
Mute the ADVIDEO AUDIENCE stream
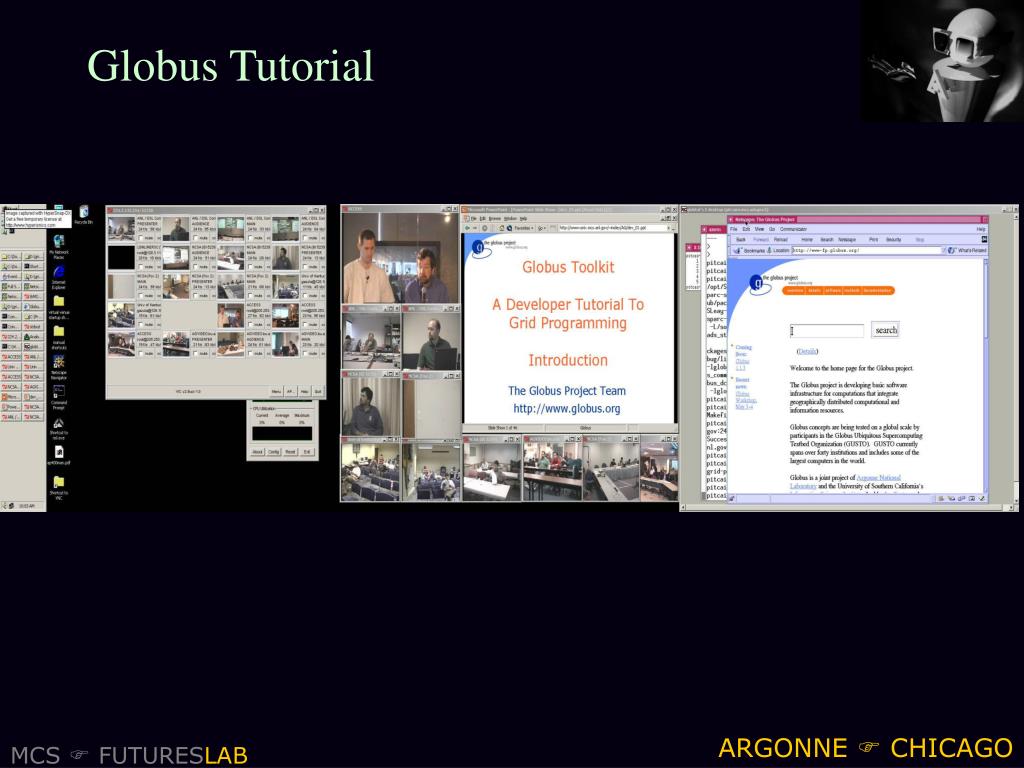tap(250, 353)
